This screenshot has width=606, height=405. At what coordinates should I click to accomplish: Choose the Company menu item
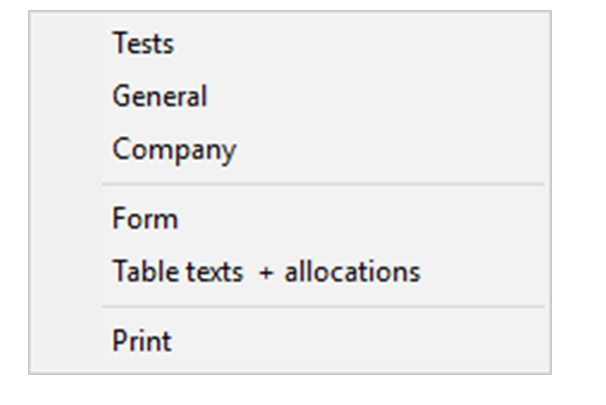coord(174,150)
